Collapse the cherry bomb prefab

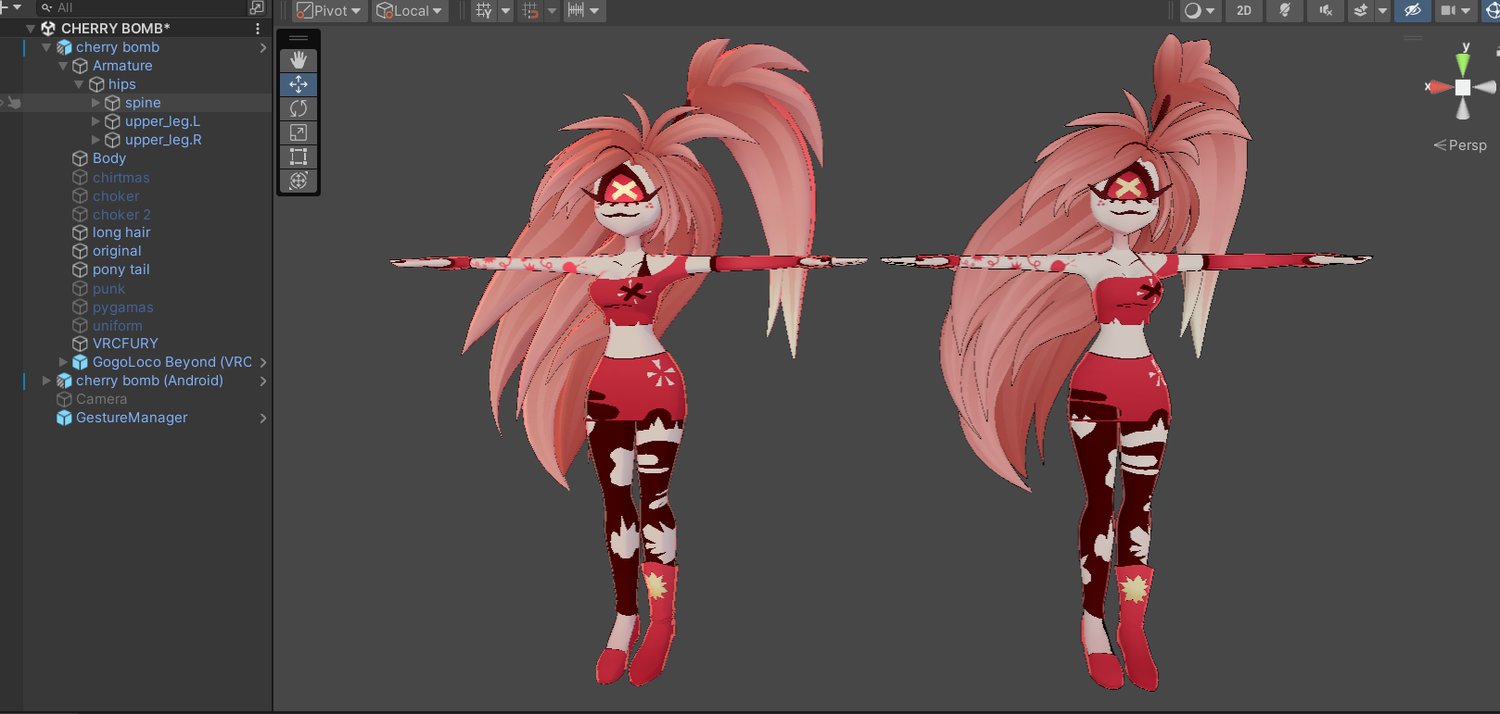point(46,47)
